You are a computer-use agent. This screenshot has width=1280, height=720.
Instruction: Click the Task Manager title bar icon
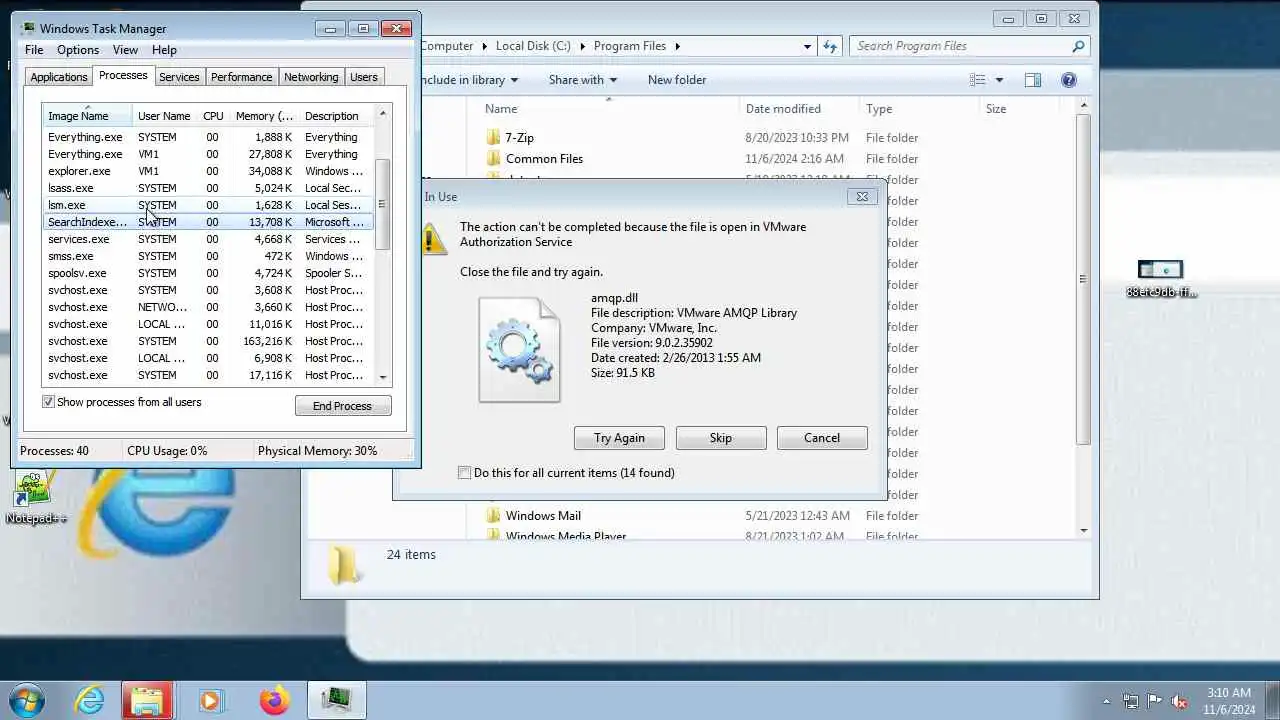(x=27, y=28)
